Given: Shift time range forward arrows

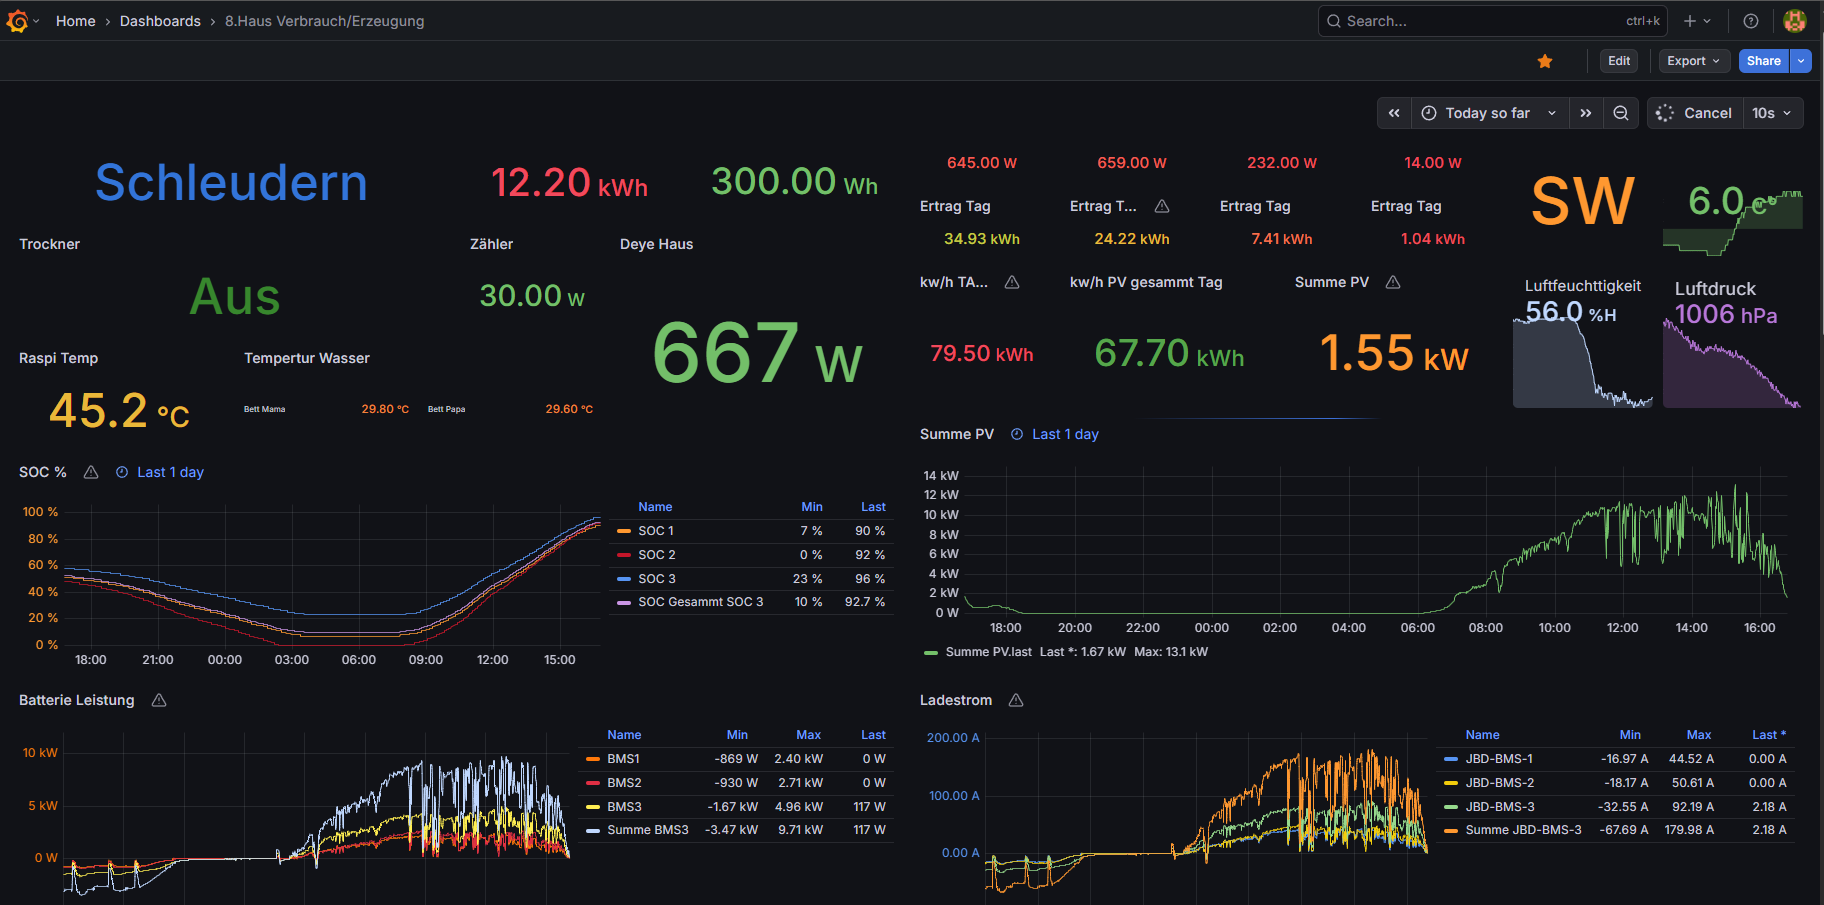Looking at the screenshot, I should (1586, 113).
